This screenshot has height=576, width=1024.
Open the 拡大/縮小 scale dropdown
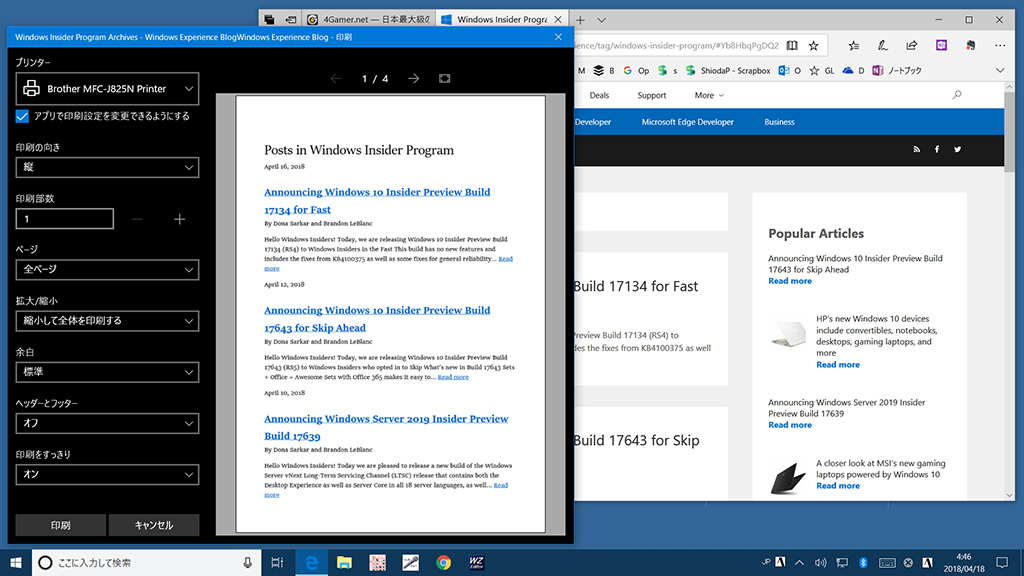pyautogui.click(x=107, y=321)
